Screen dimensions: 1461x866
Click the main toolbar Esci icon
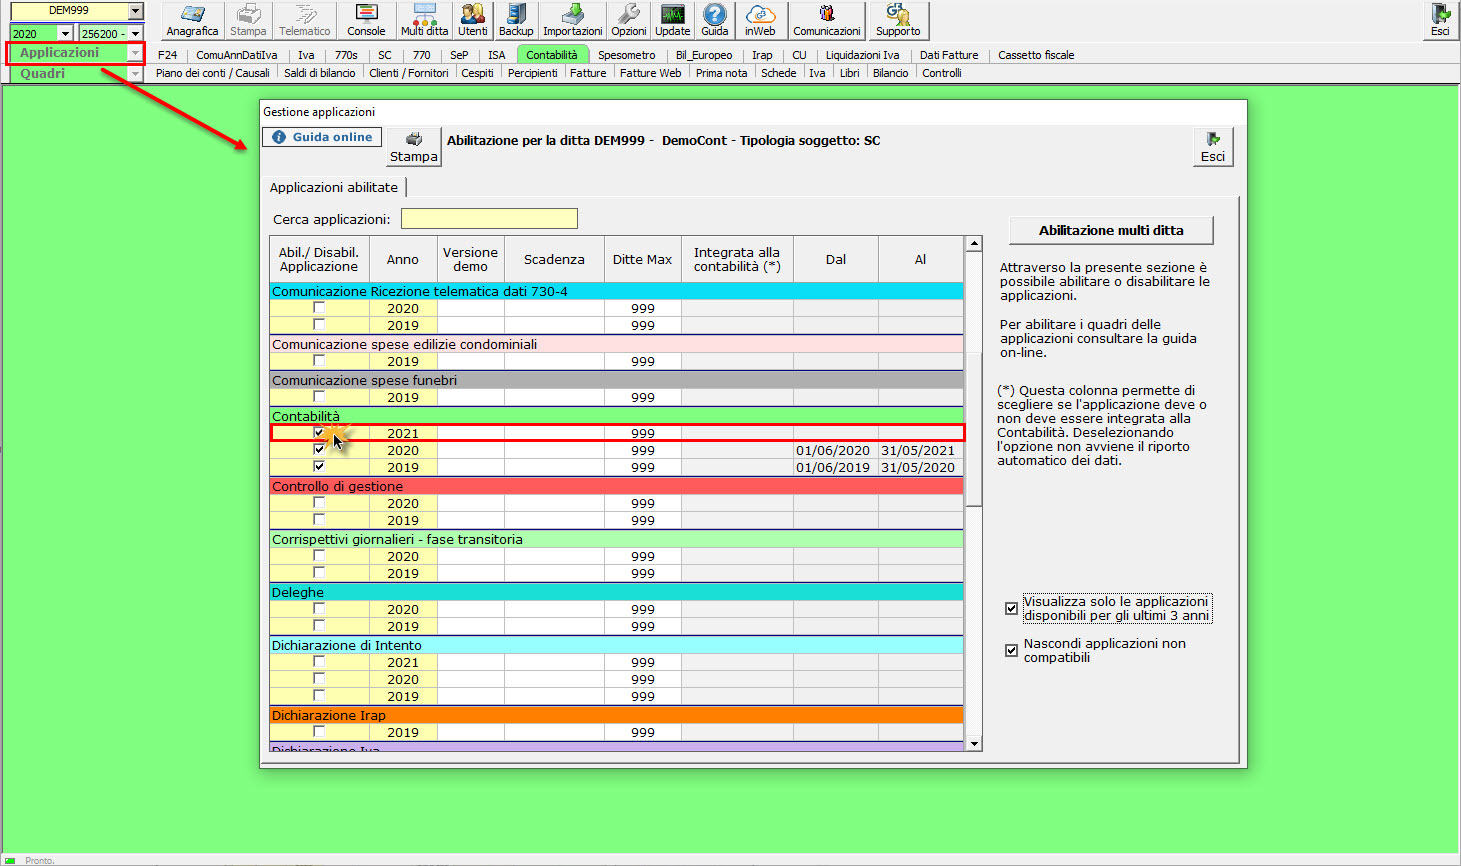click(1440, 20)
